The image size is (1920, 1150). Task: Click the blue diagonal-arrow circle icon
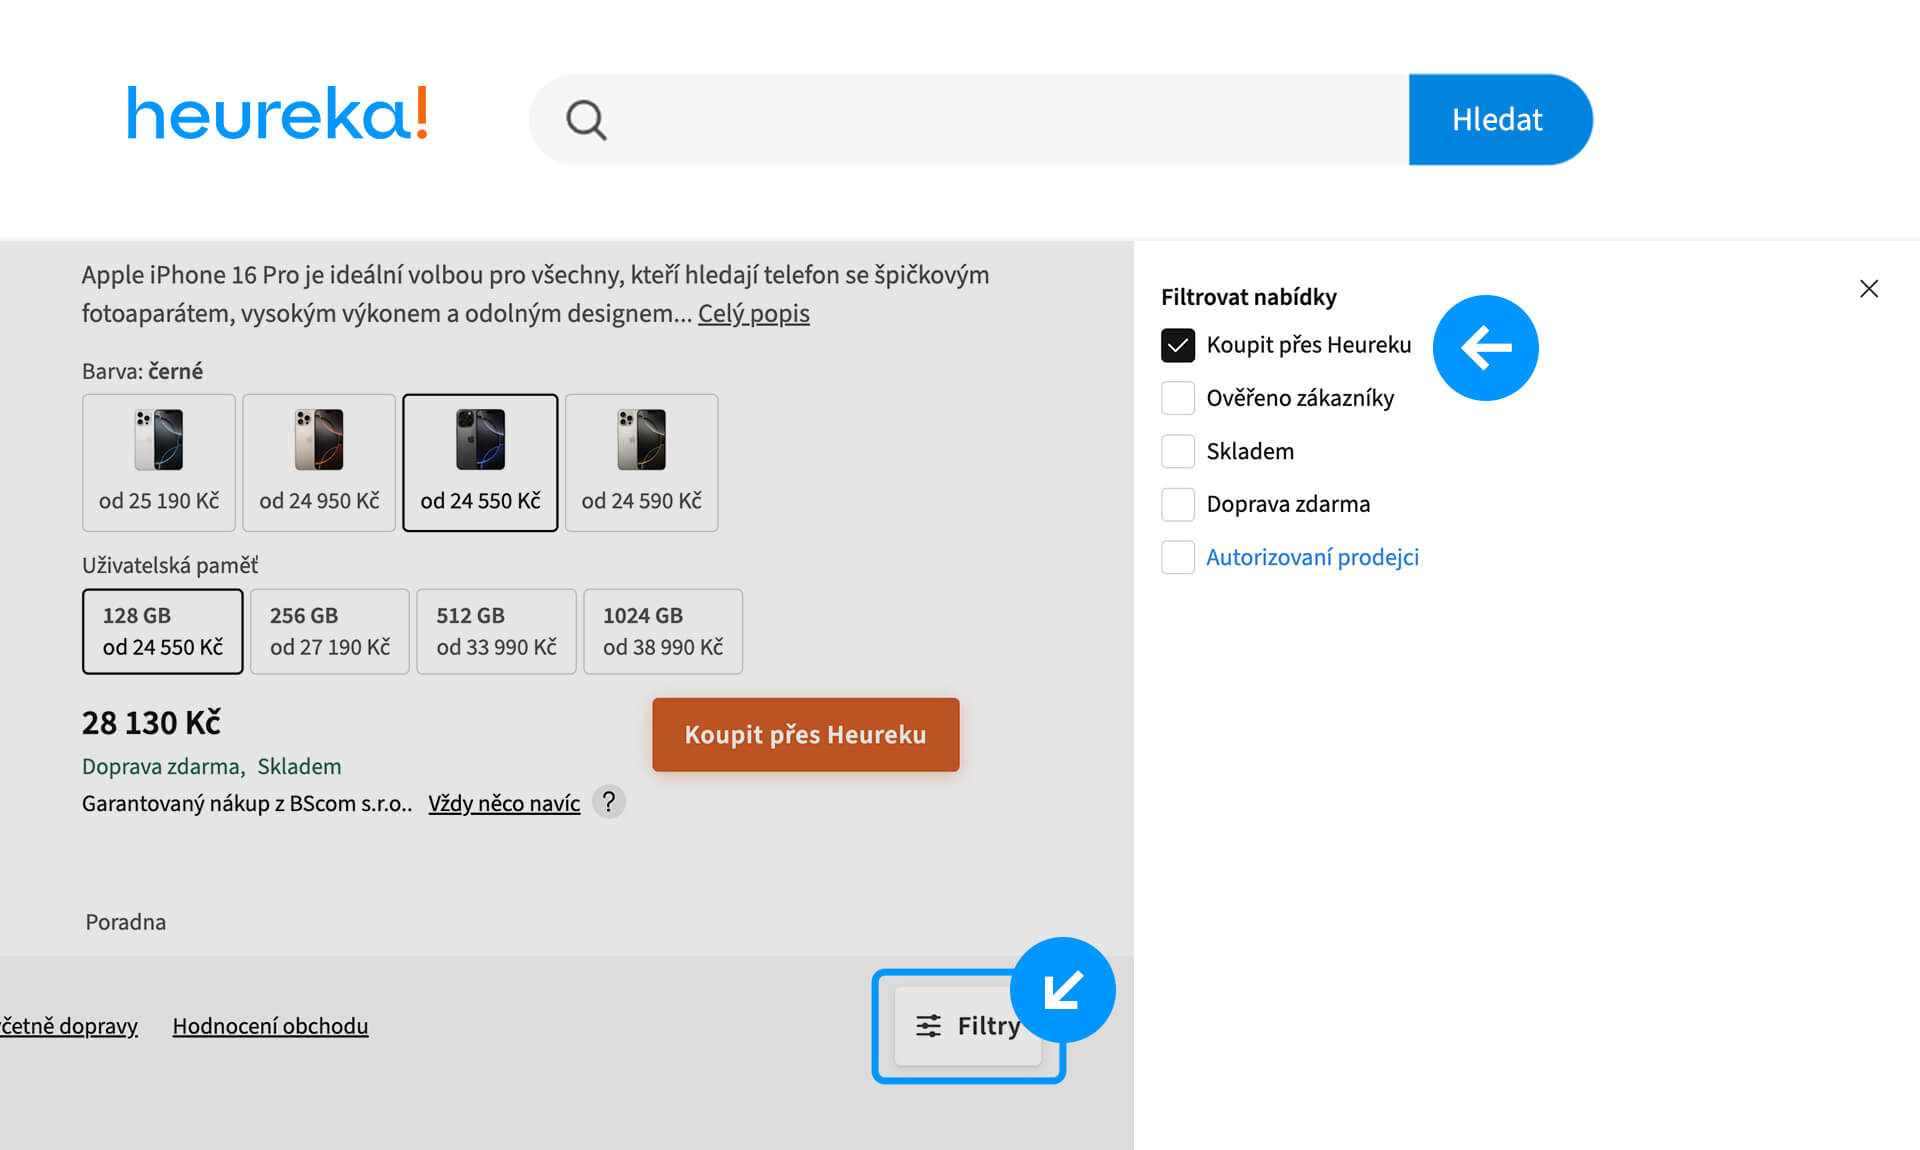tap(1062, 990)
